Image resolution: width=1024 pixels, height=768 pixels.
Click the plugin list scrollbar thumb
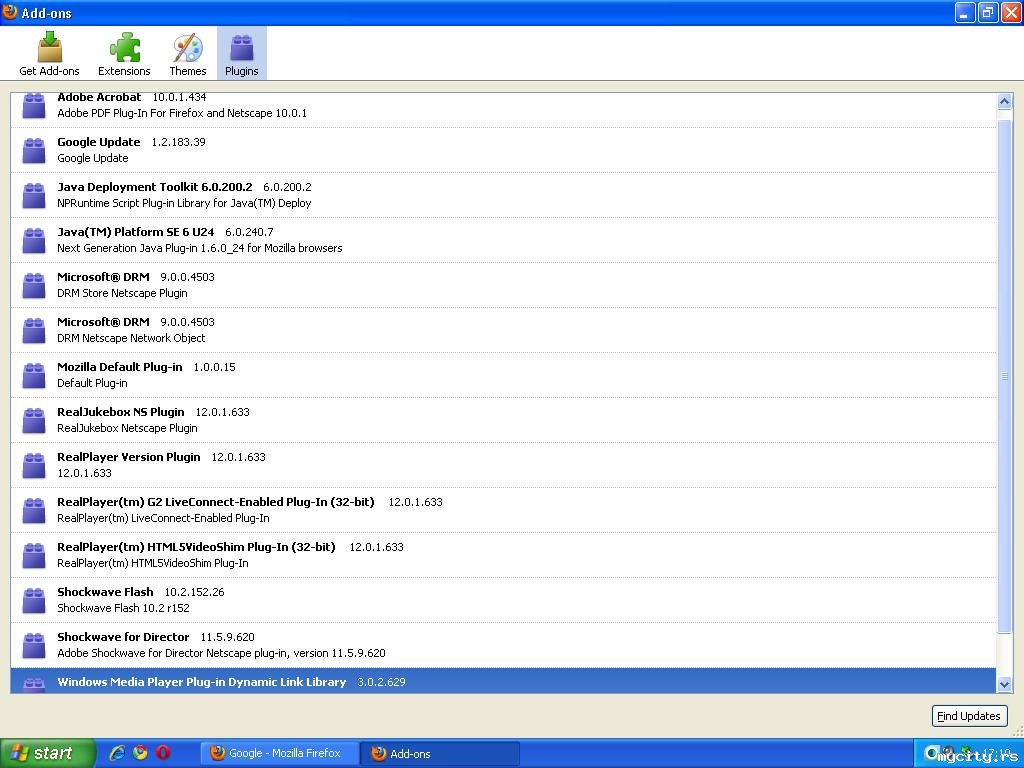pyautogui.click(x=1004, y=376)
